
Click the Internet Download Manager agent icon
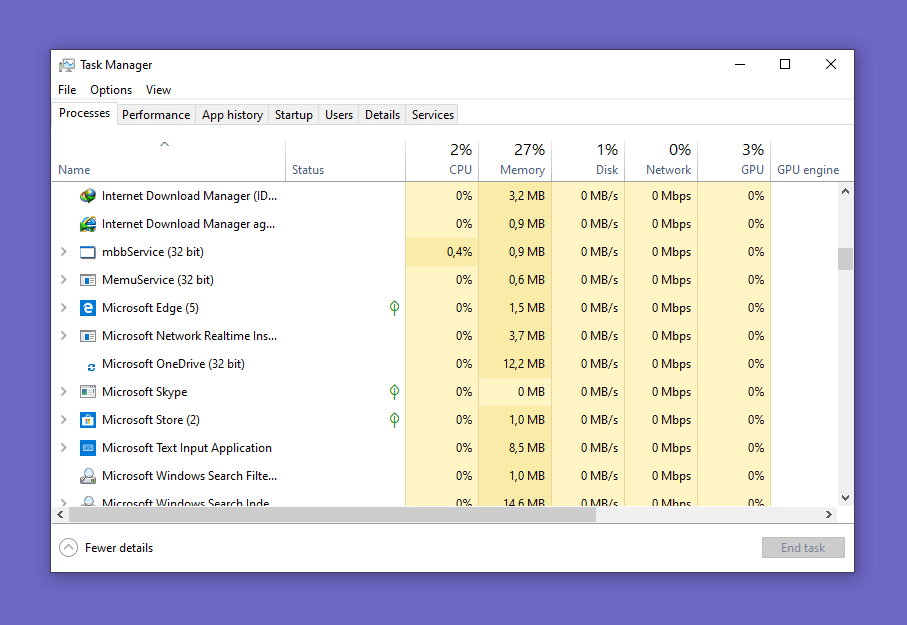click(88, 224)
